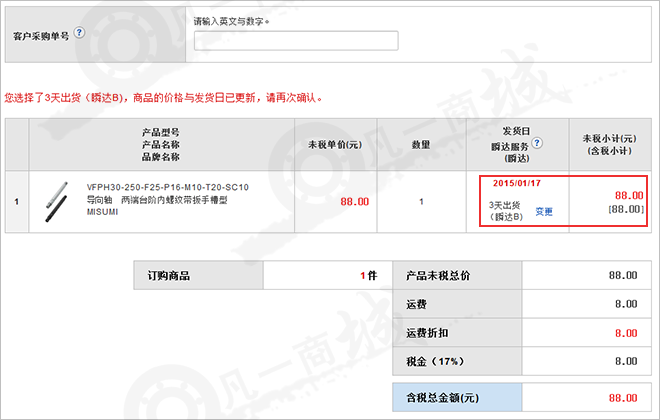Focus the customer purchase order number field

[x=296, y=40]
